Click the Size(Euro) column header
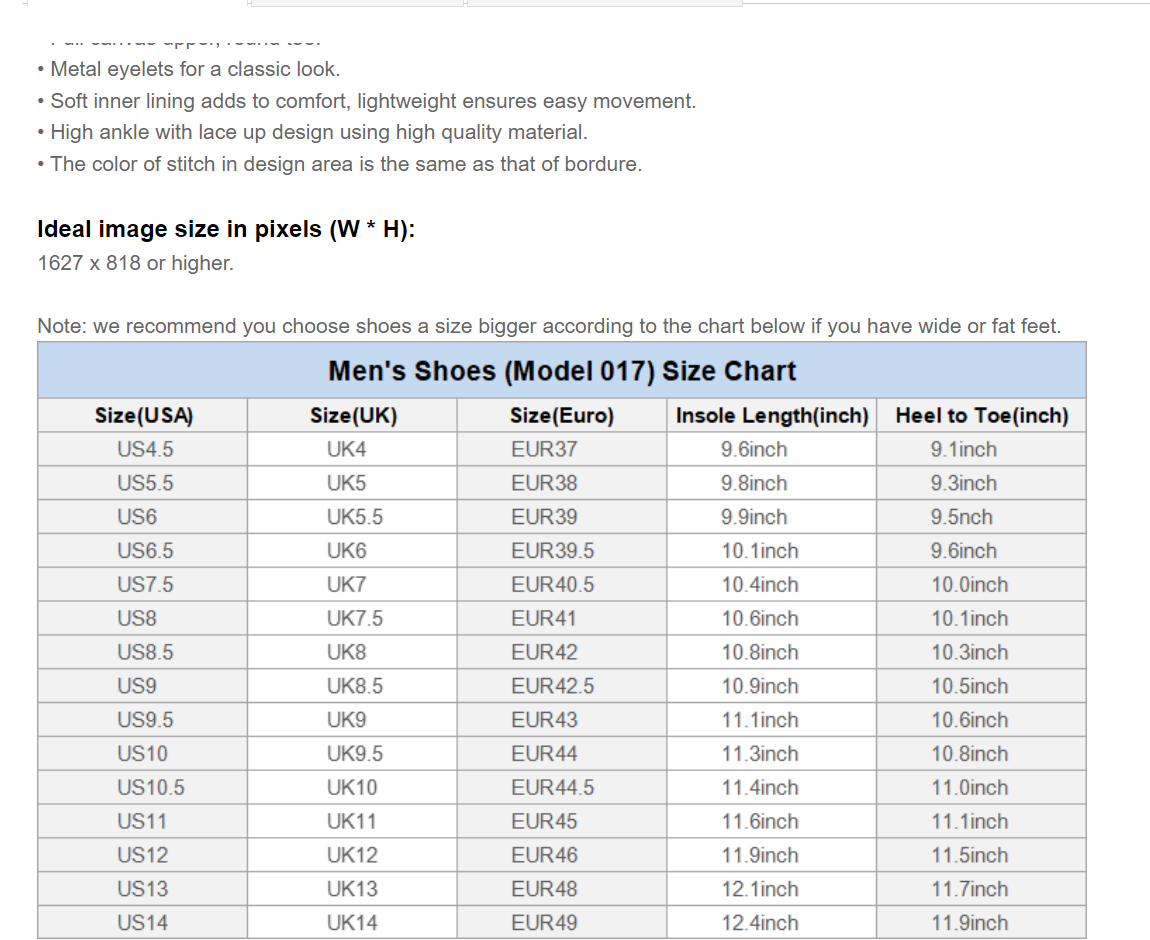This screenshot has height=940, width=1150. tap(562, 416)
